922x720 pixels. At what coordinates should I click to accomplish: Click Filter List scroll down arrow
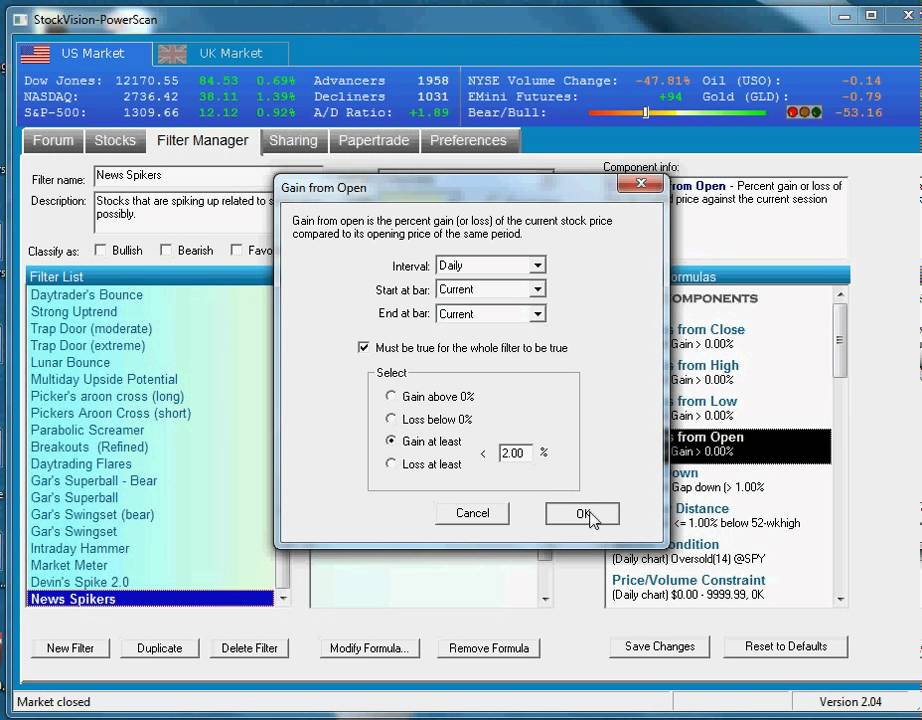(283, 598)
